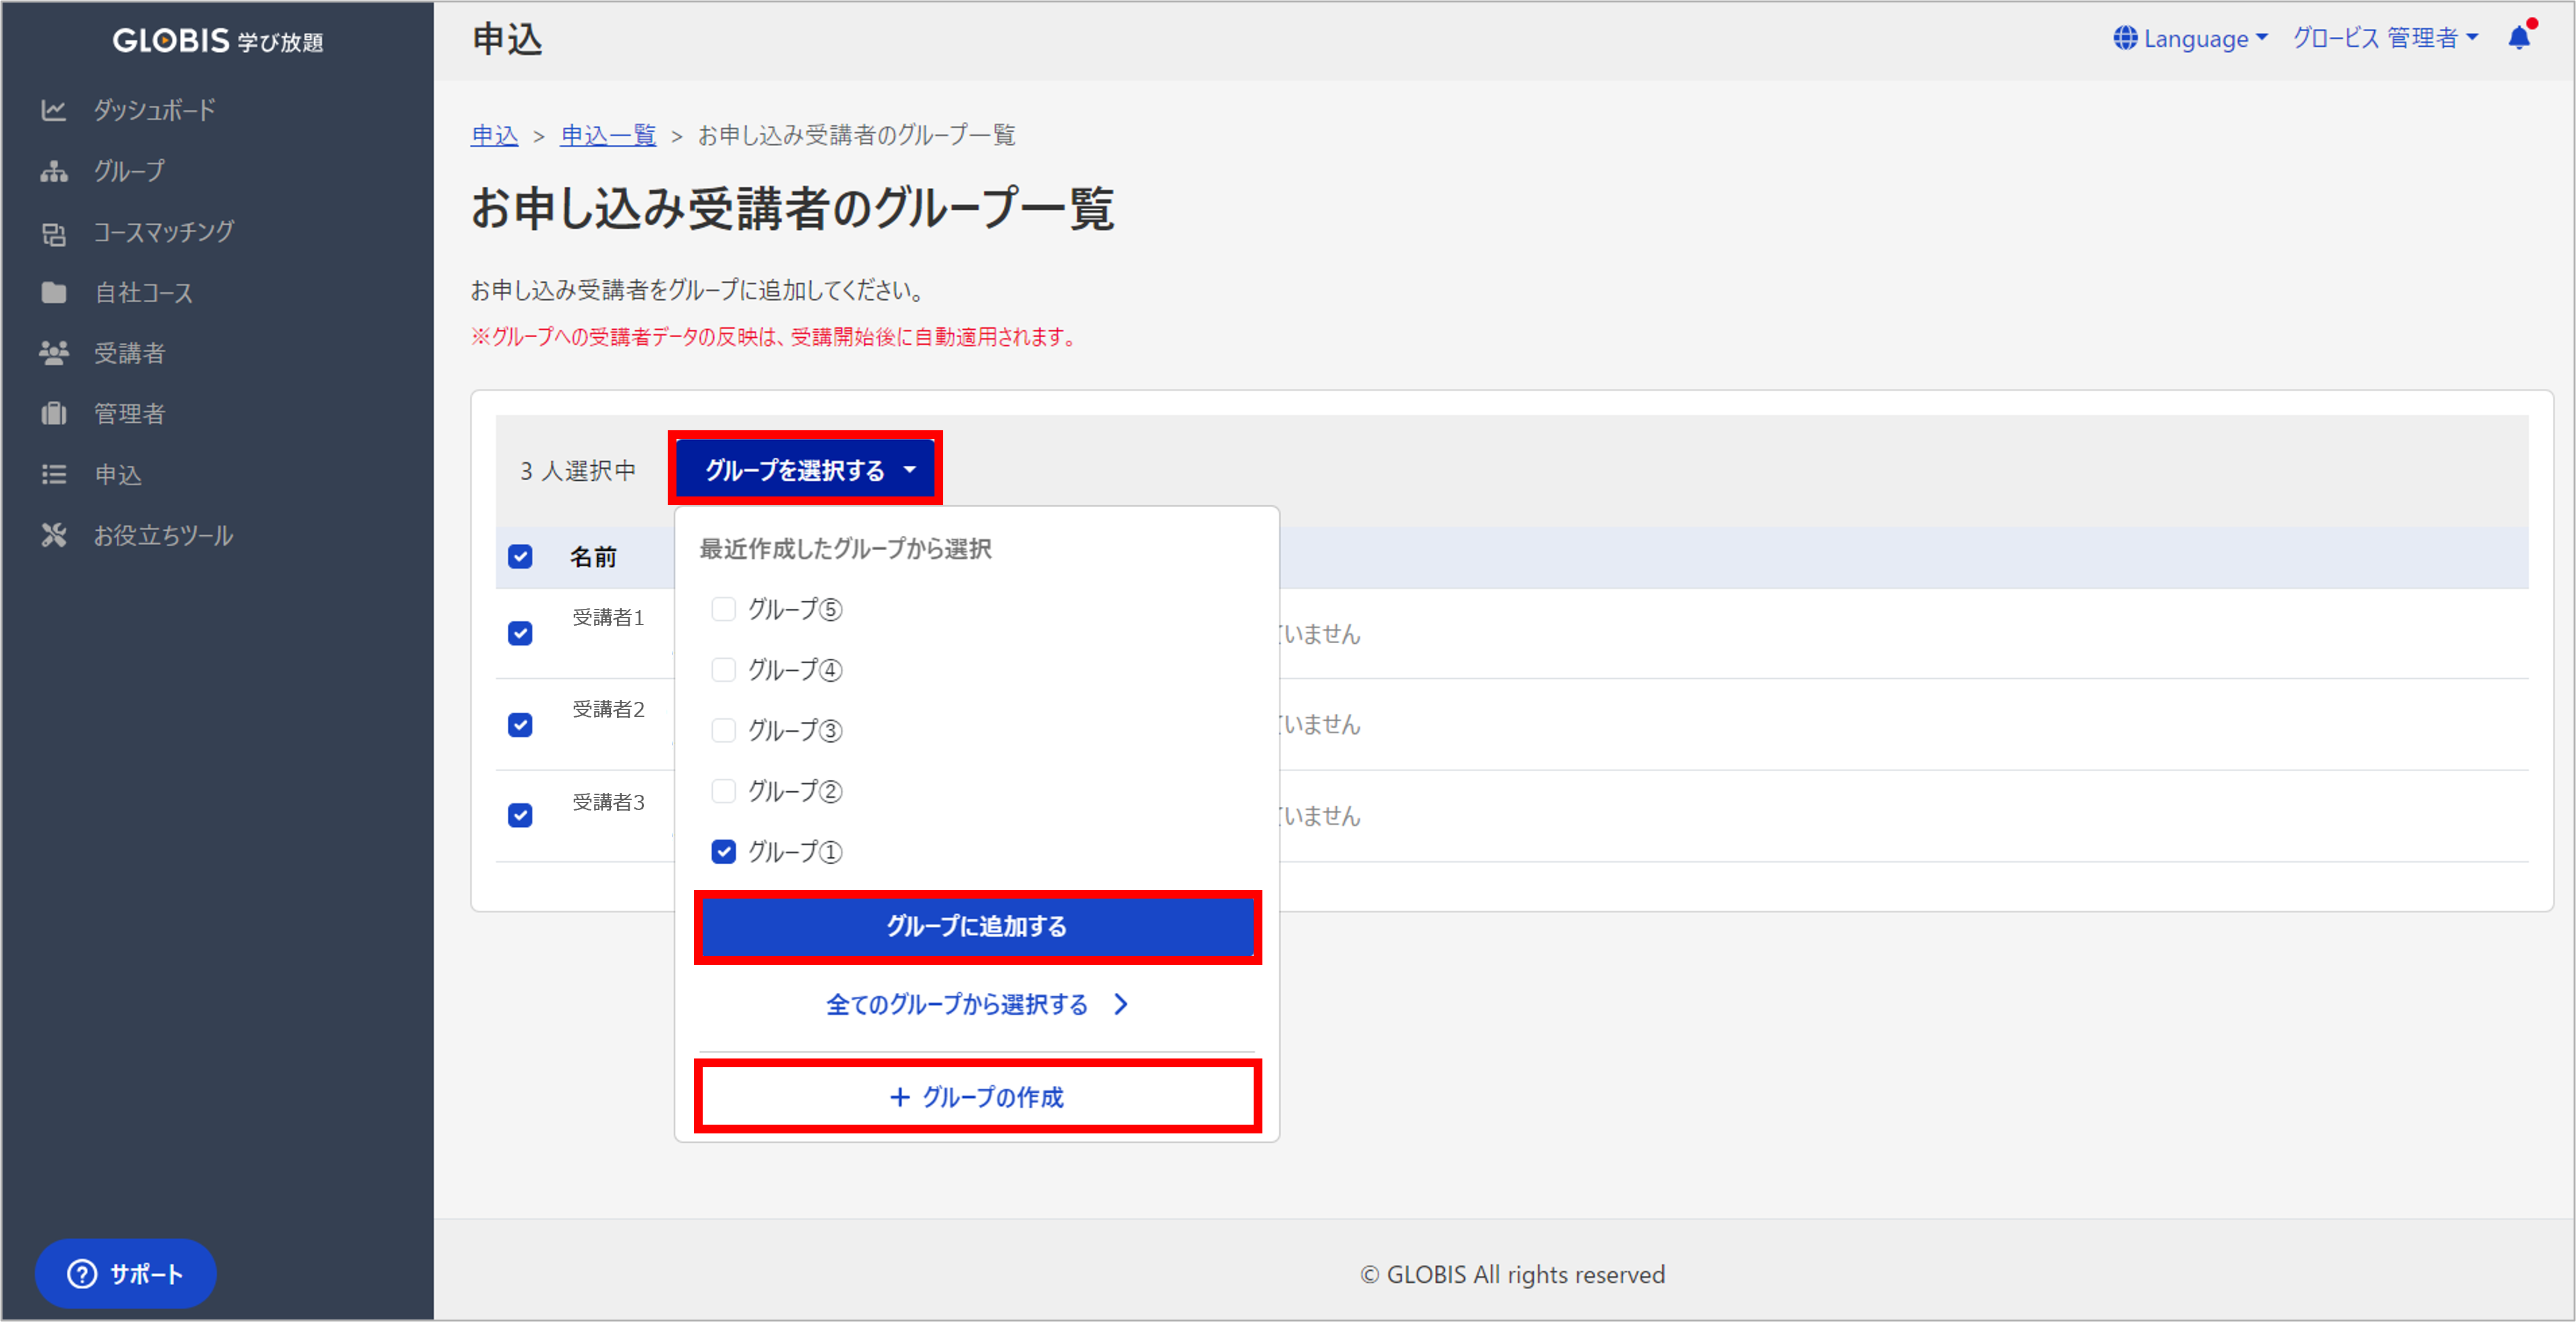Open コースマッチング in the sidebar
Screen dimensions: 2576x1322
click(x=163, y=232)
